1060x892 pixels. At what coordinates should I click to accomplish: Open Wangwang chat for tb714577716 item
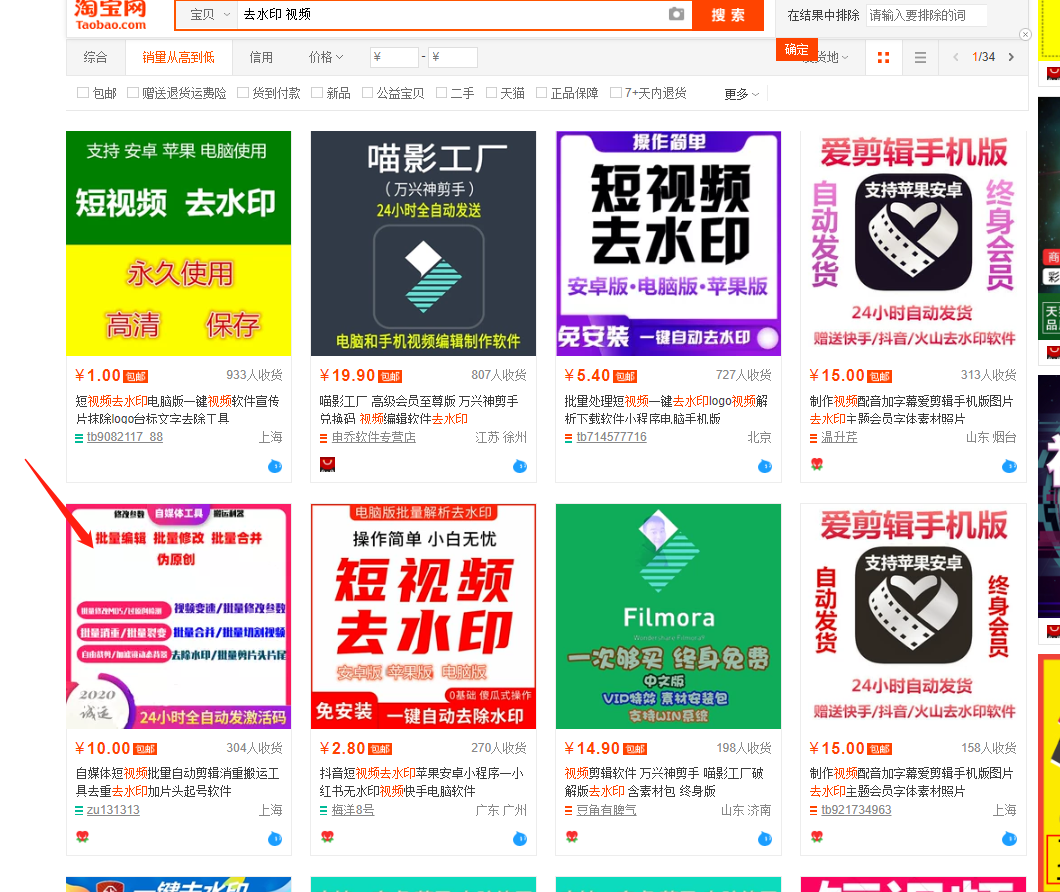pyautogui.click(x=765, y=466)
